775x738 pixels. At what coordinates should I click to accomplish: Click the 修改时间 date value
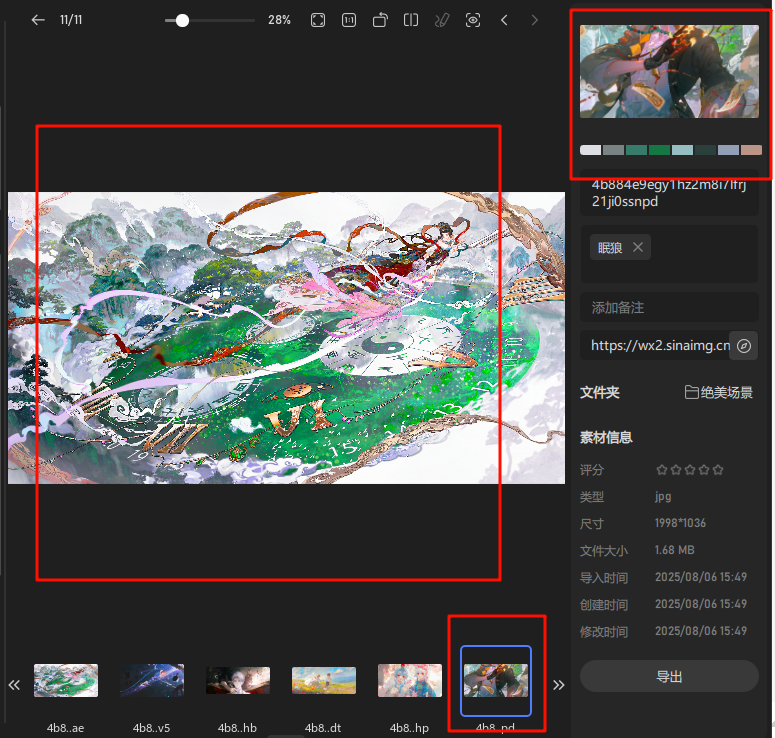701,631
